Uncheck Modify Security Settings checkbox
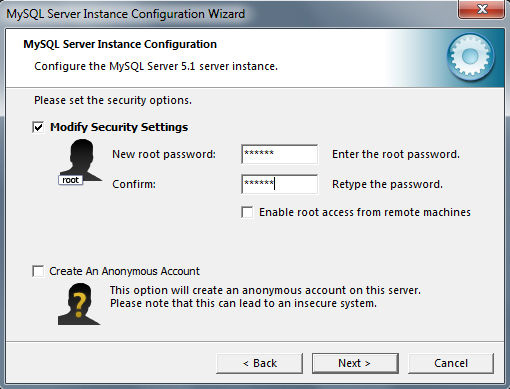Viewport: 510px width, 389px height. pyautogui.click(x=38, y=127)
